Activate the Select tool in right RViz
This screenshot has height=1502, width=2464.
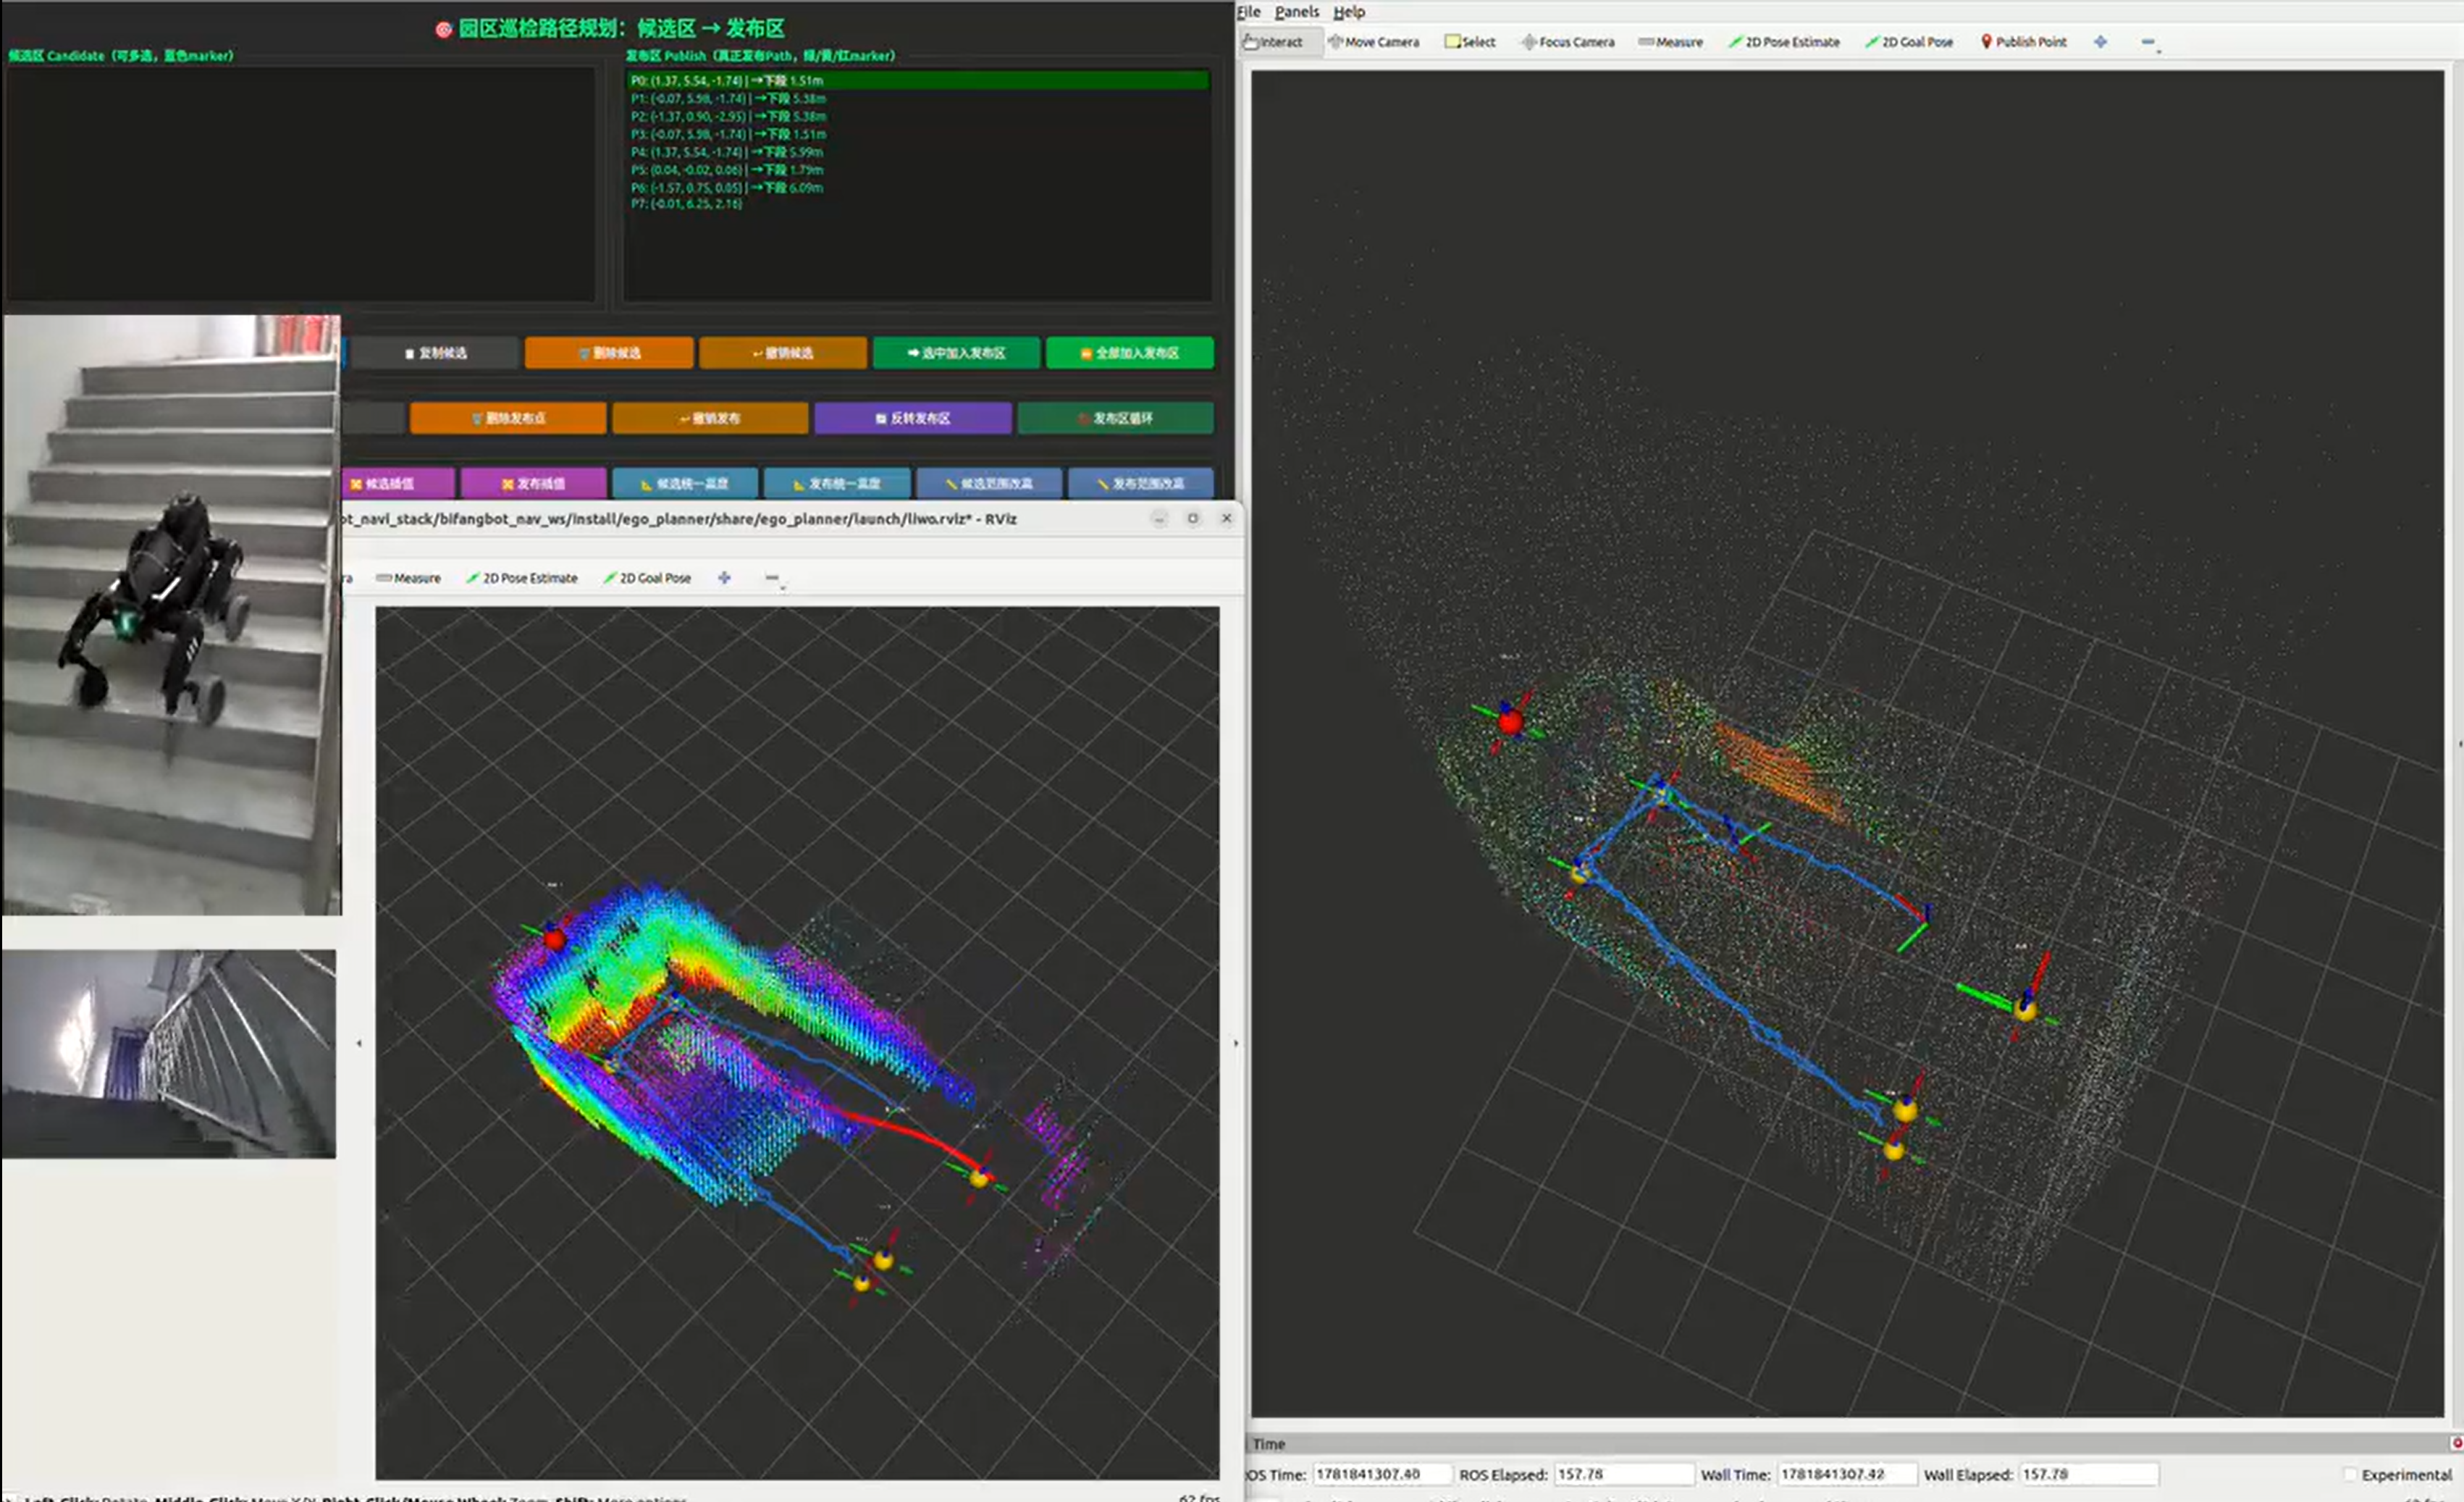click(1470, 42)
